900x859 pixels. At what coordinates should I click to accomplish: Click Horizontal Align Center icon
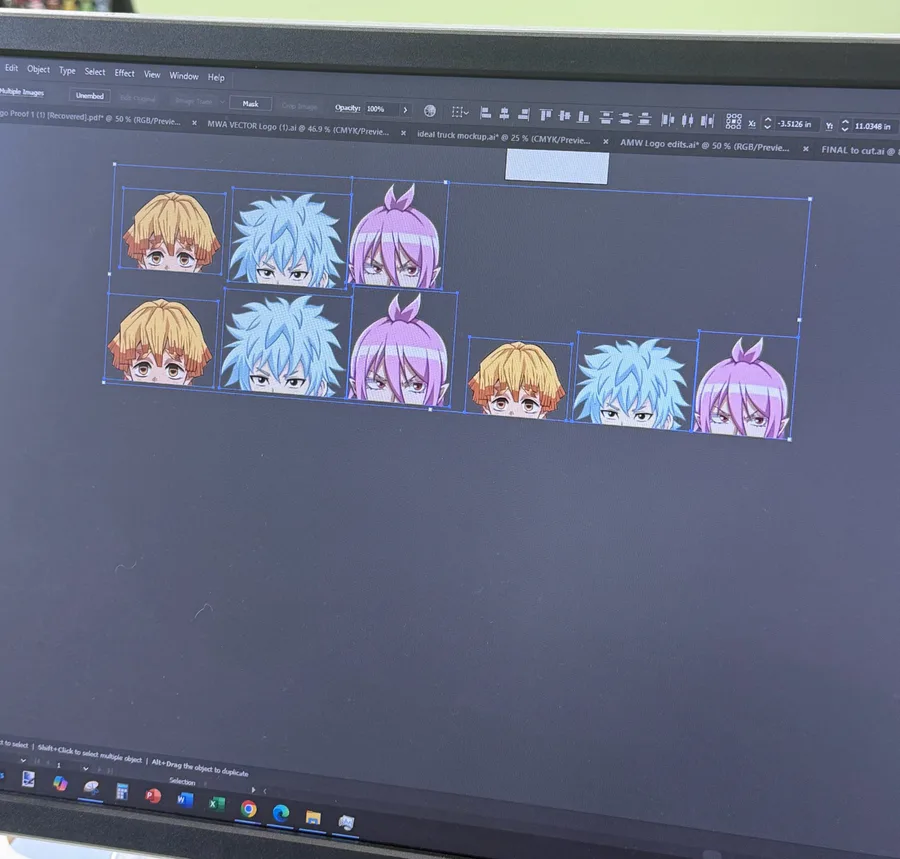pos(504,114)
